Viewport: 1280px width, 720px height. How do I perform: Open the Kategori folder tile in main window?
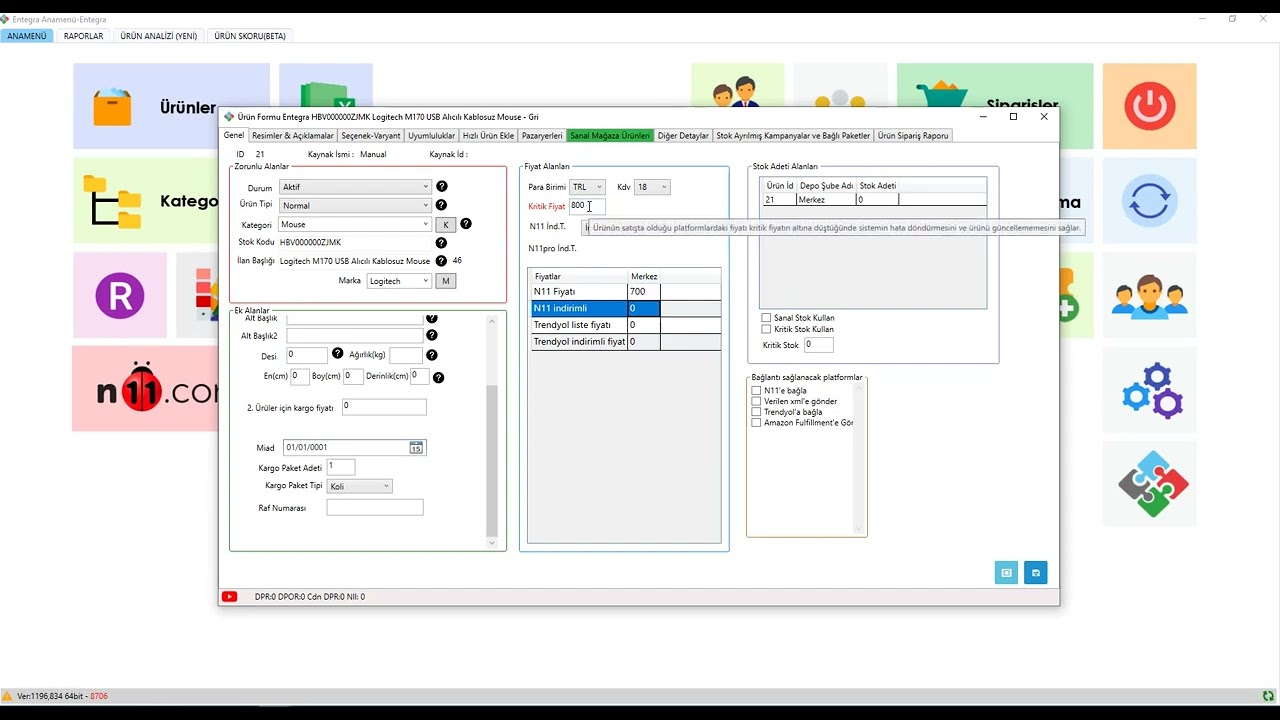(146, 201)
